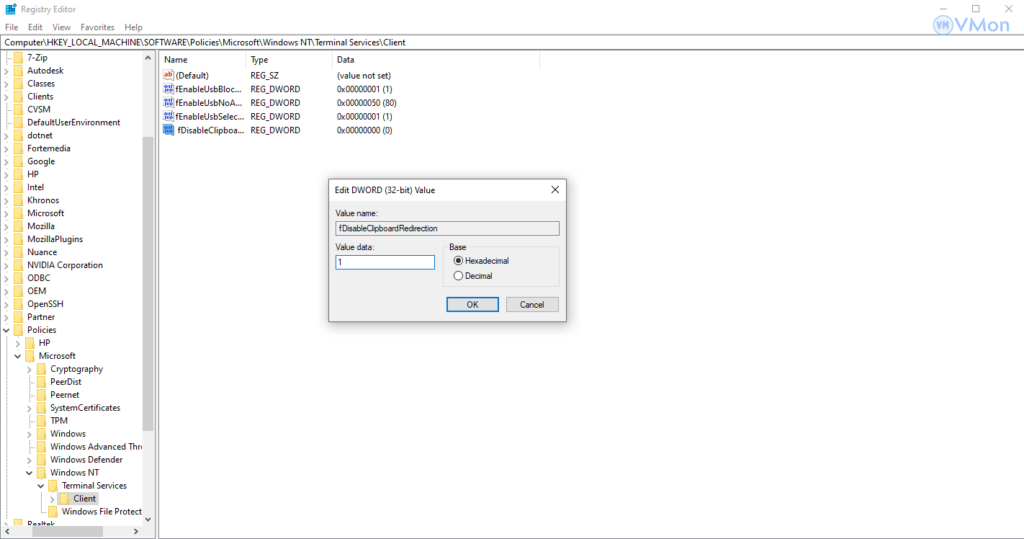Select the NVIDIA Corporation folder icon
The width and height of the screenshot is (1024, 539).
coord(17,265)
